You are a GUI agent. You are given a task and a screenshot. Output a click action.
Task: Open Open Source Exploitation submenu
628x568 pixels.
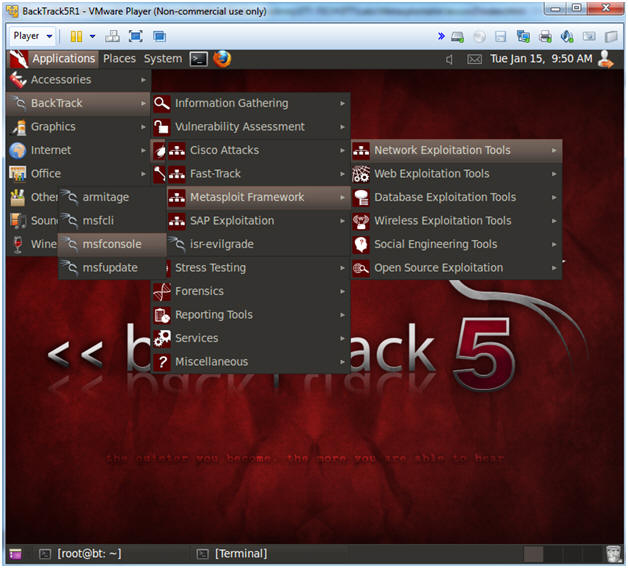(x=457, y=268)
